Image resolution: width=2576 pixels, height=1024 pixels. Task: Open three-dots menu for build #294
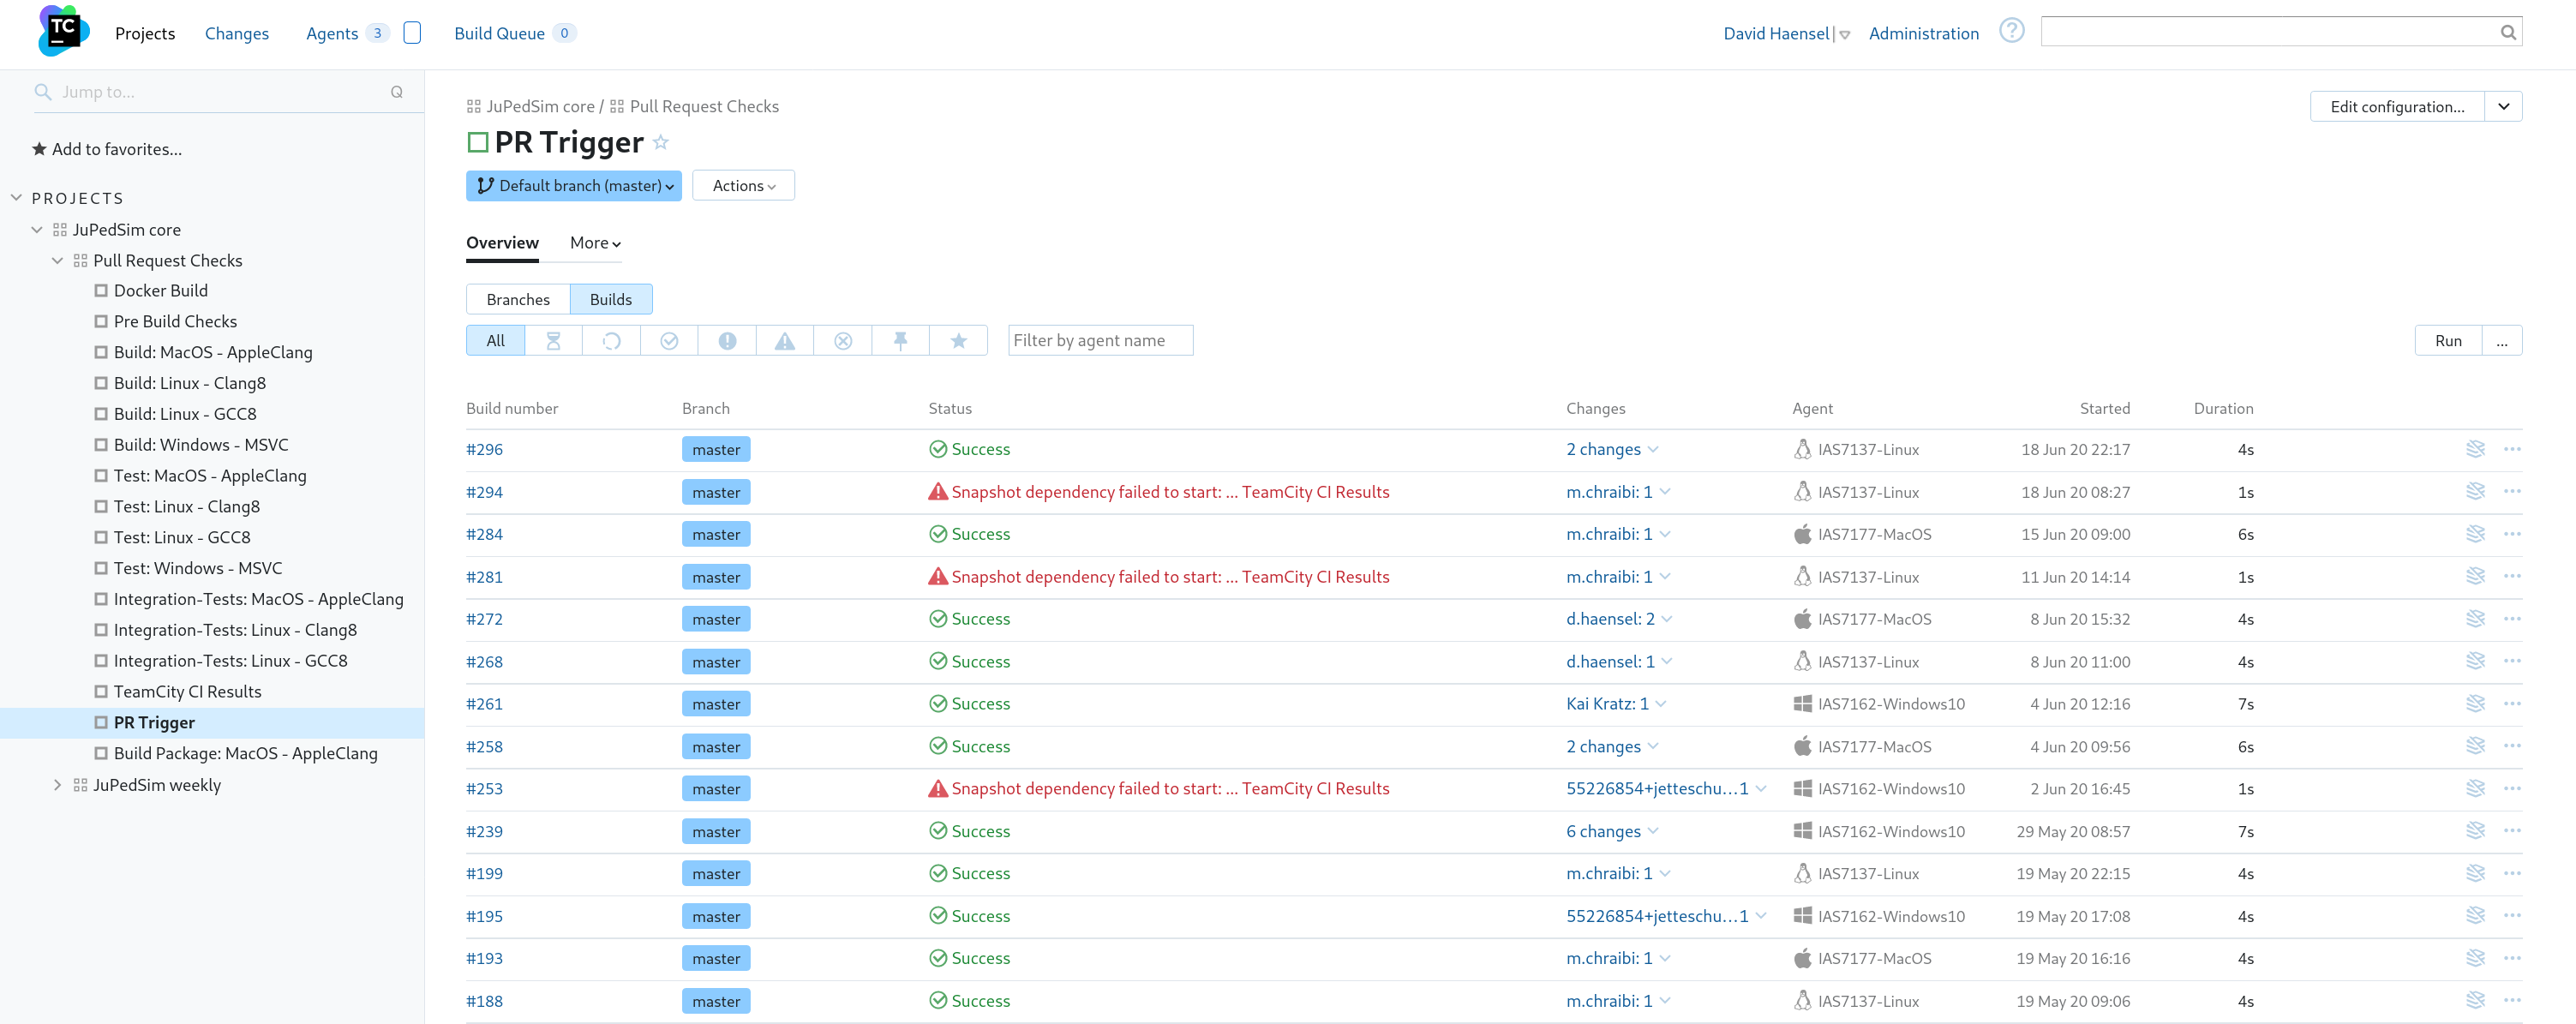click(x=2511, y=492)
